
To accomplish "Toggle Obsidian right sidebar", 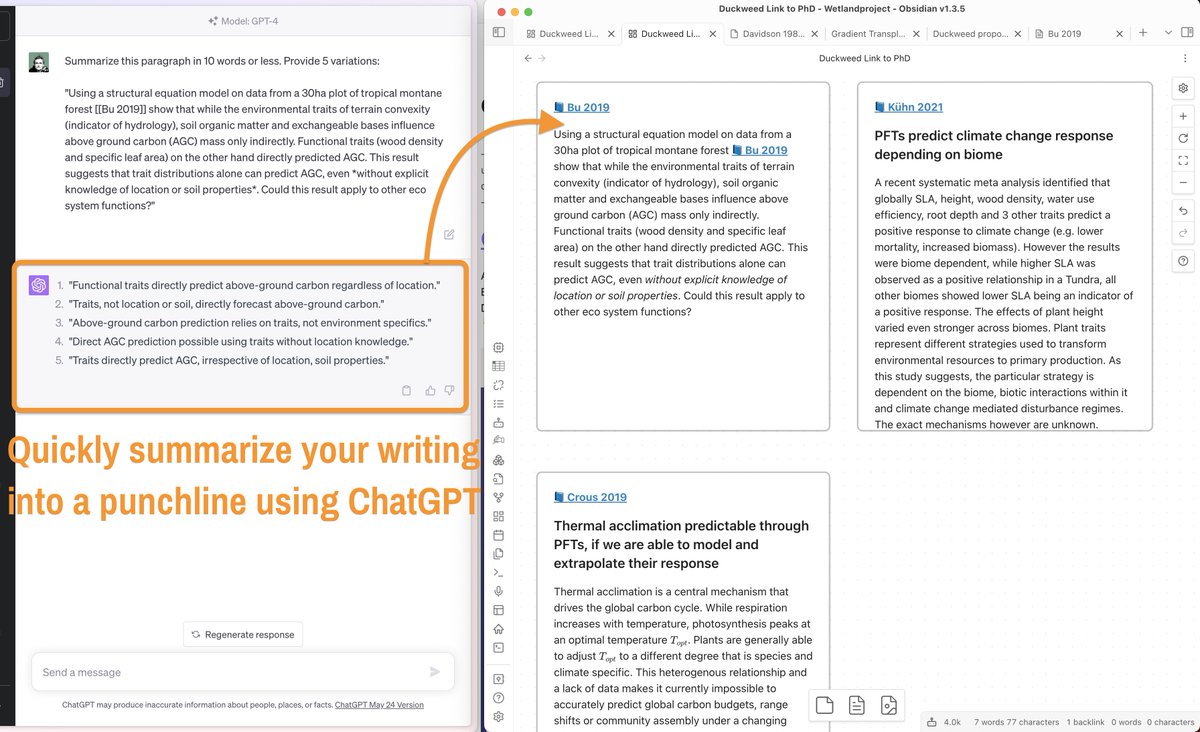I will coord(1187,33).
